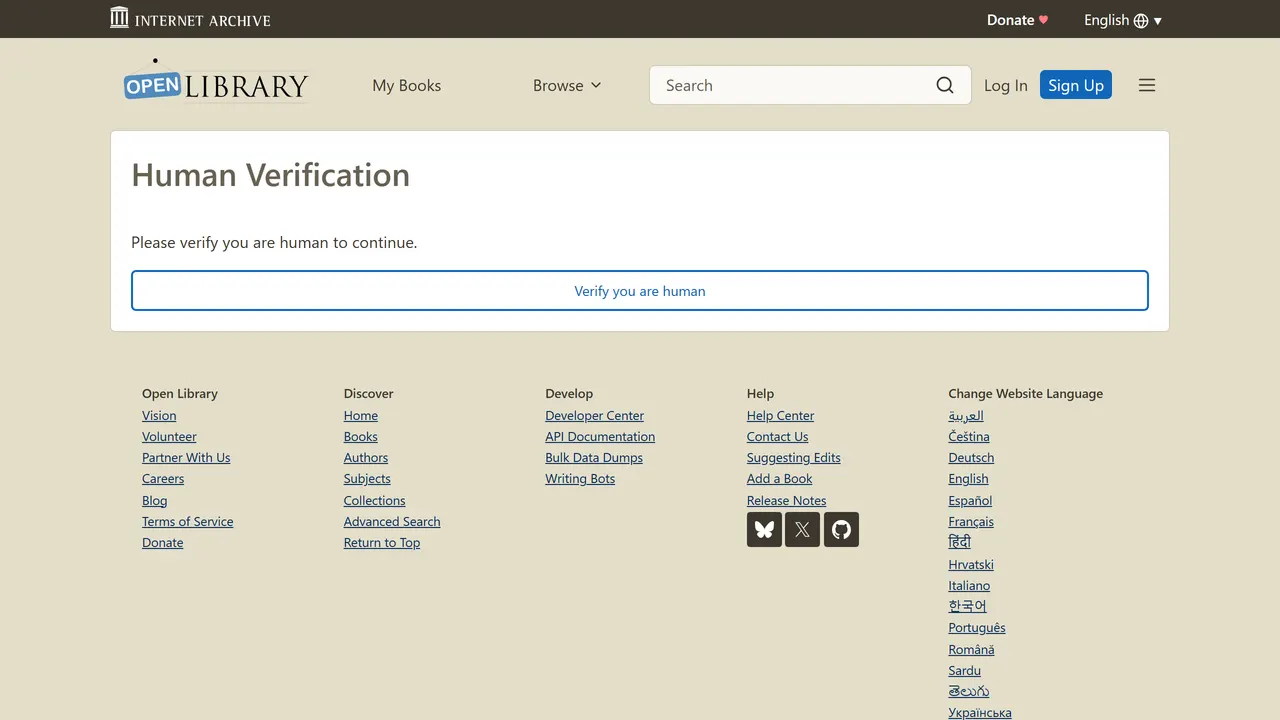The image size is (1280, 720).
Task: Switch website language to Deutsch
Action: (x=972, y=458)
